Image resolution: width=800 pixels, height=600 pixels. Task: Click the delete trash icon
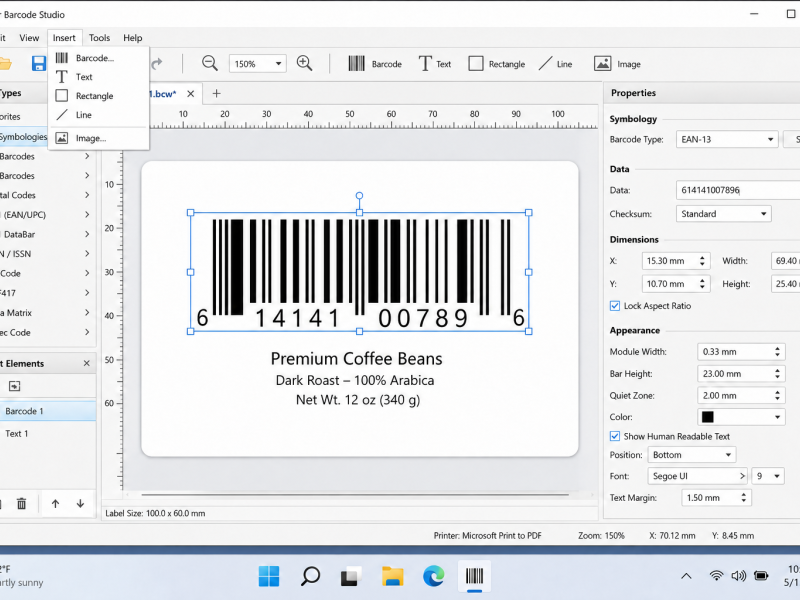[x=21, y=504]
